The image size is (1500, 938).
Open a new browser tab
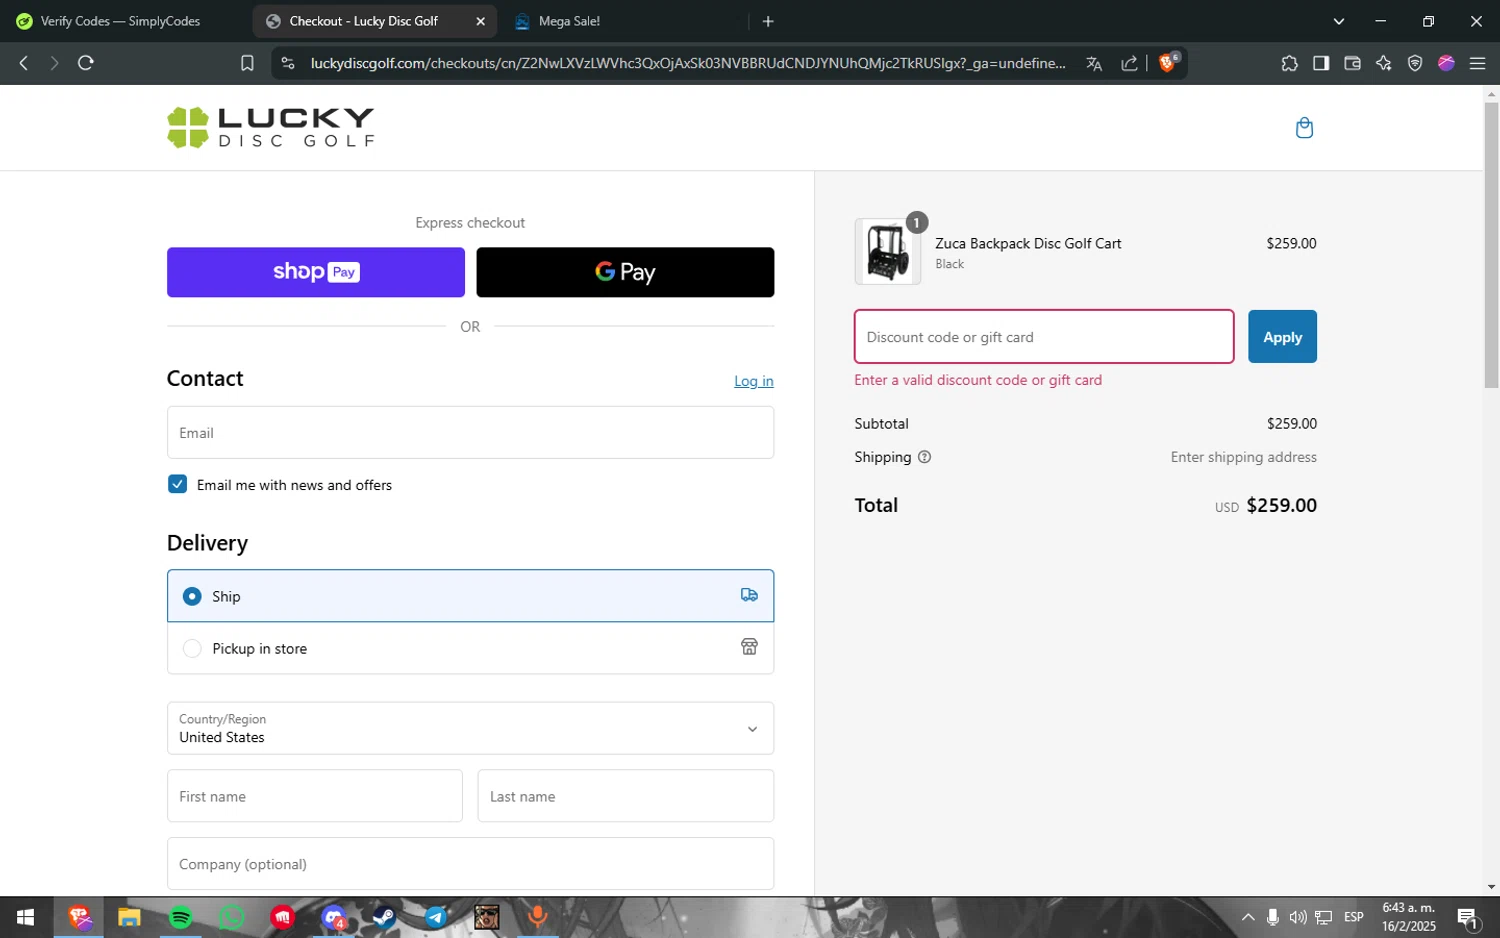click(x=768, y=21)
